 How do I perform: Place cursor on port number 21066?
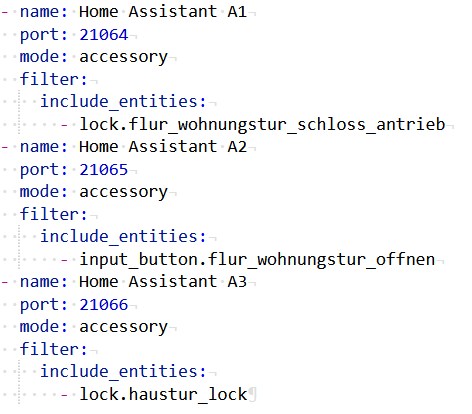(x=104, y=305)
